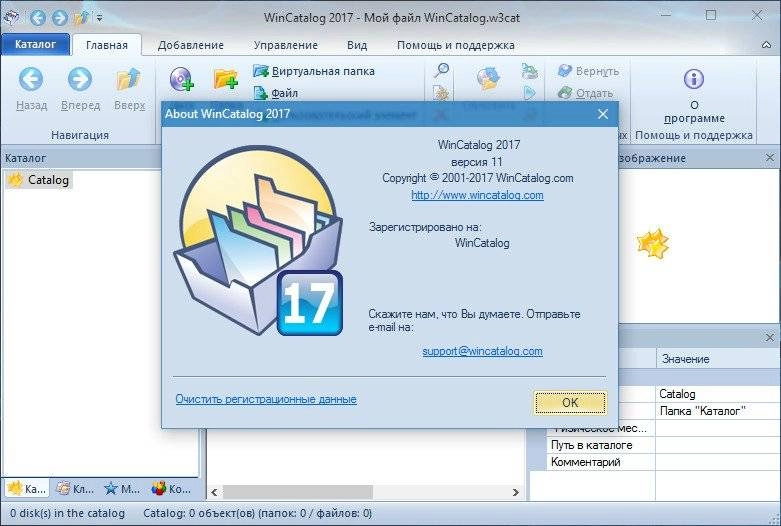Close the properties panel below the preview
Viewport: 781px width, 526px height.
click(770, 337)
